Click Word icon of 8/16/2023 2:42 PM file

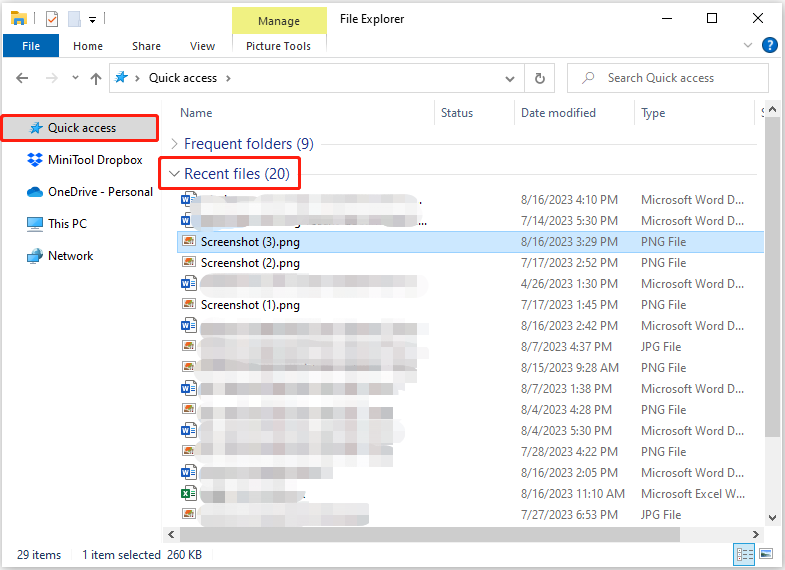(x=189, y=326)
